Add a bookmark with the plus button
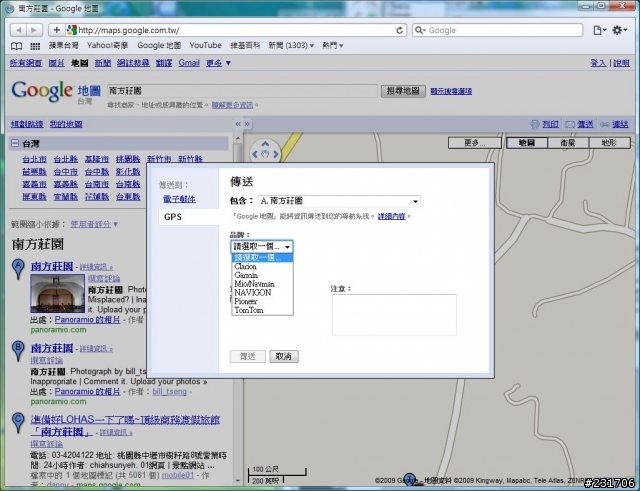The image size is (640, 491). [x=56, y=30]
